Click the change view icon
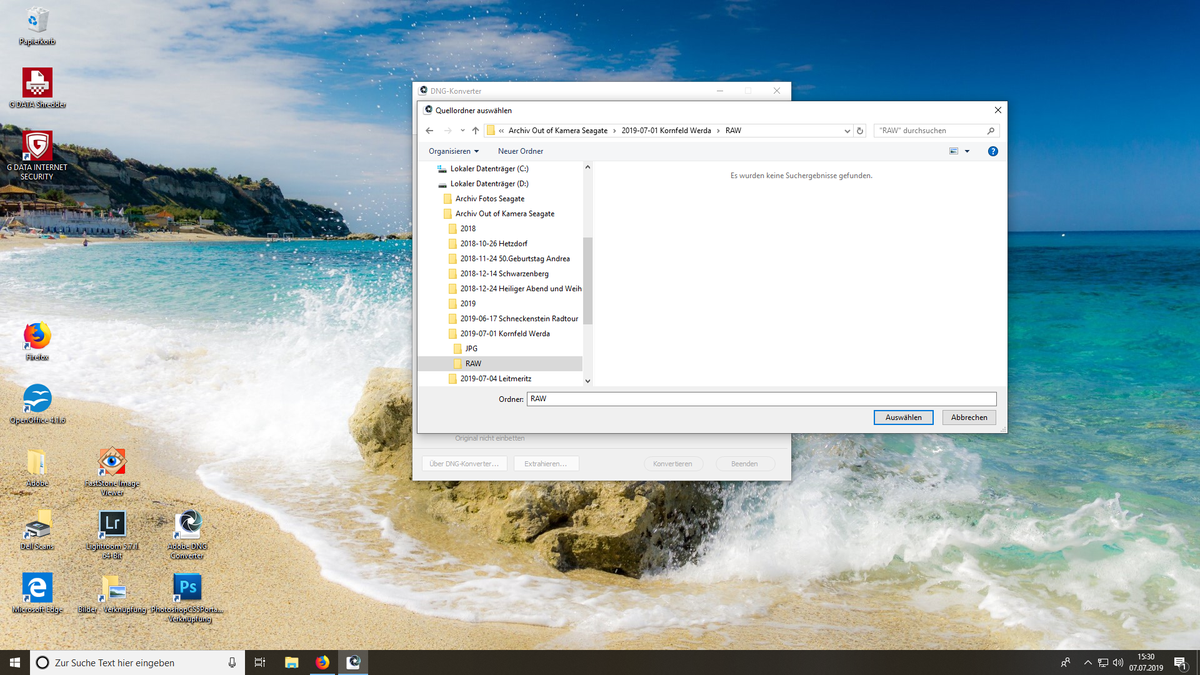This screenshot has width=1200, height=675. tap(953, 151)
